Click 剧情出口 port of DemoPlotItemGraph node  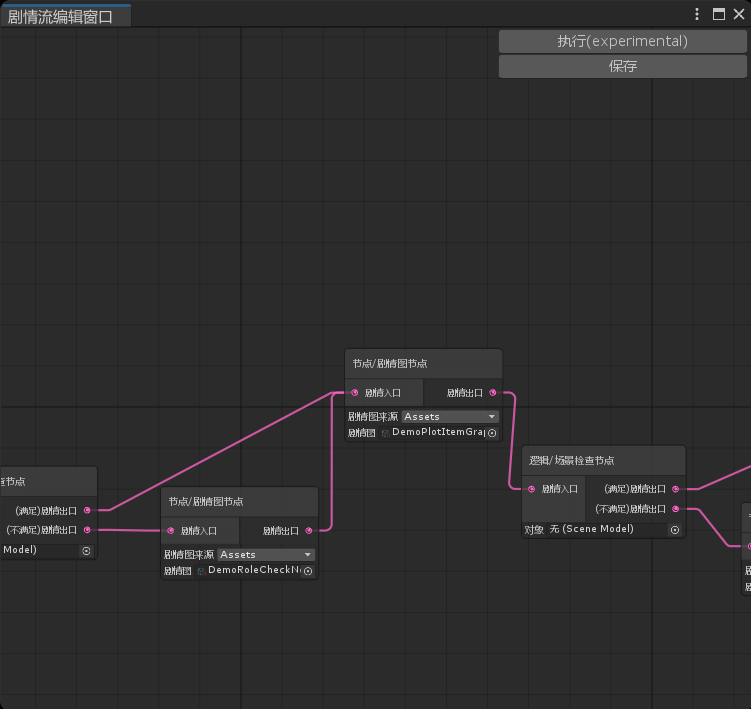[493, 393]
